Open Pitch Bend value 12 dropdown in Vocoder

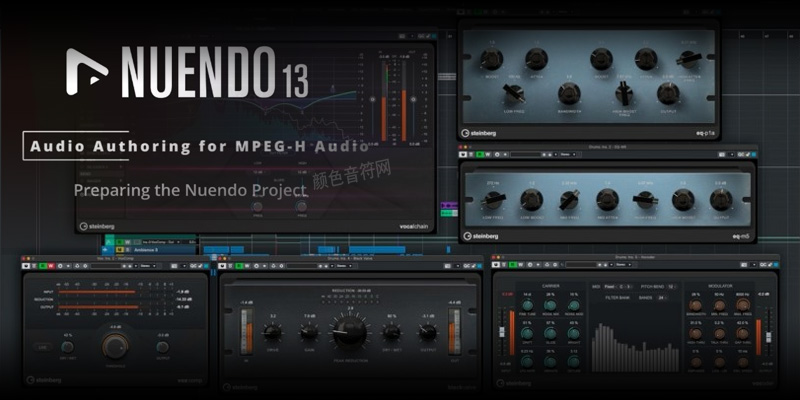673,287
